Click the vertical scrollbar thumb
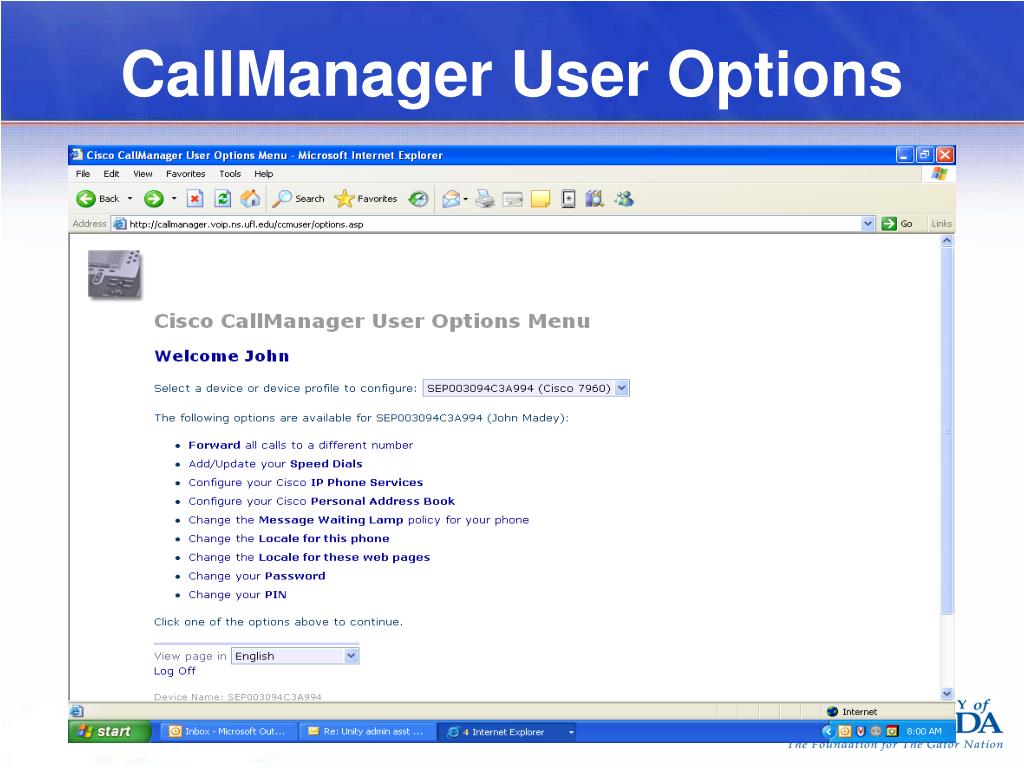Screen dimensions: 1024x768 click(x=947, y=430)
